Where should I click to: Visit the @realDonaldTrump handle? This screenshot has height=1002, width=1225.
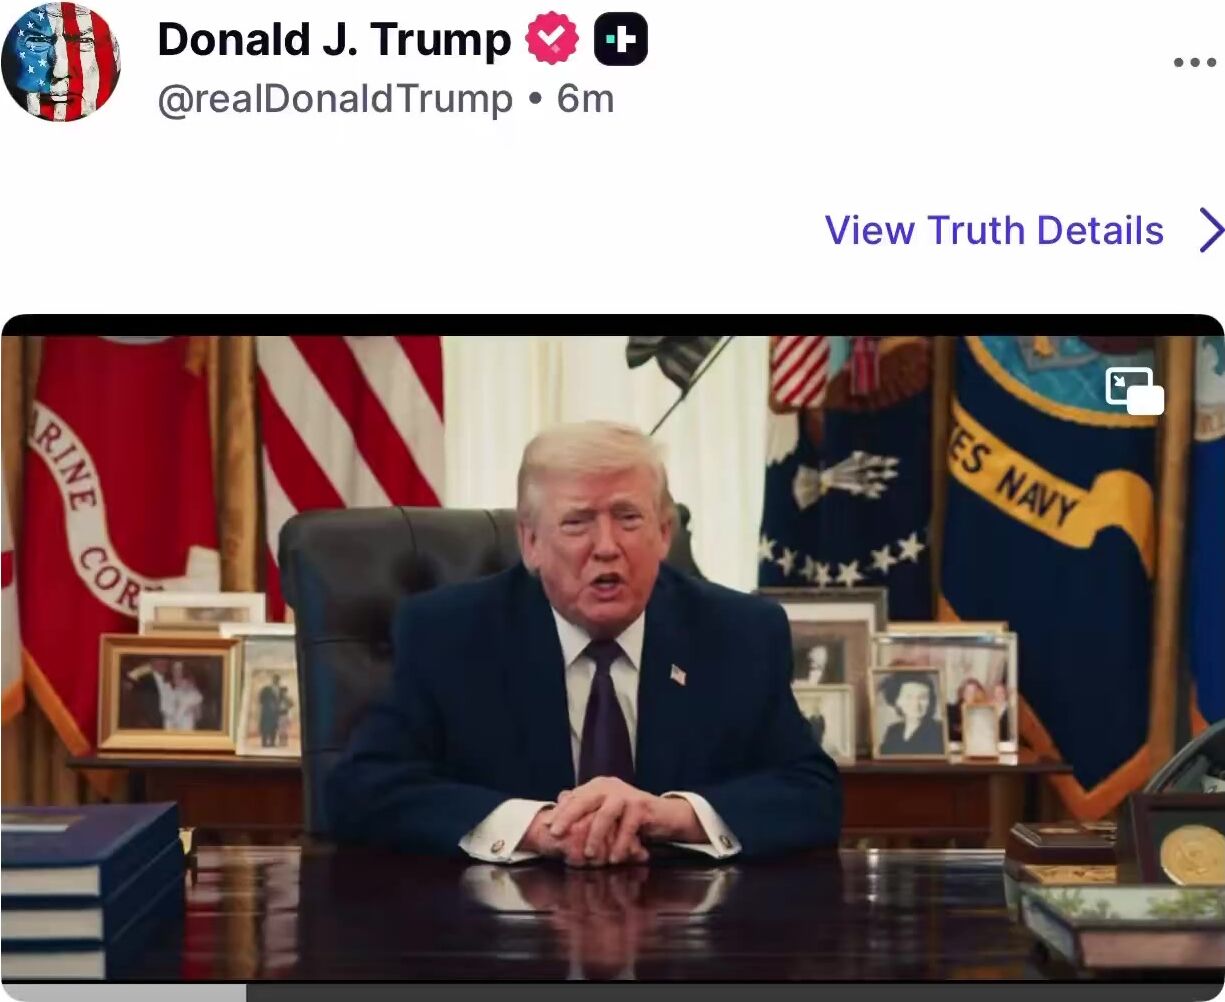[x=335, y=99]
